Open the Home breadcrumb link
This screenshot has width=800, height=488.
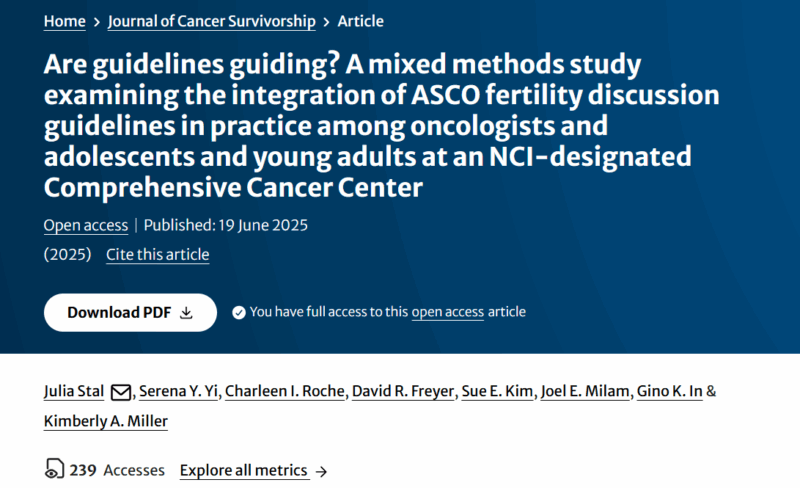[65, 21]
